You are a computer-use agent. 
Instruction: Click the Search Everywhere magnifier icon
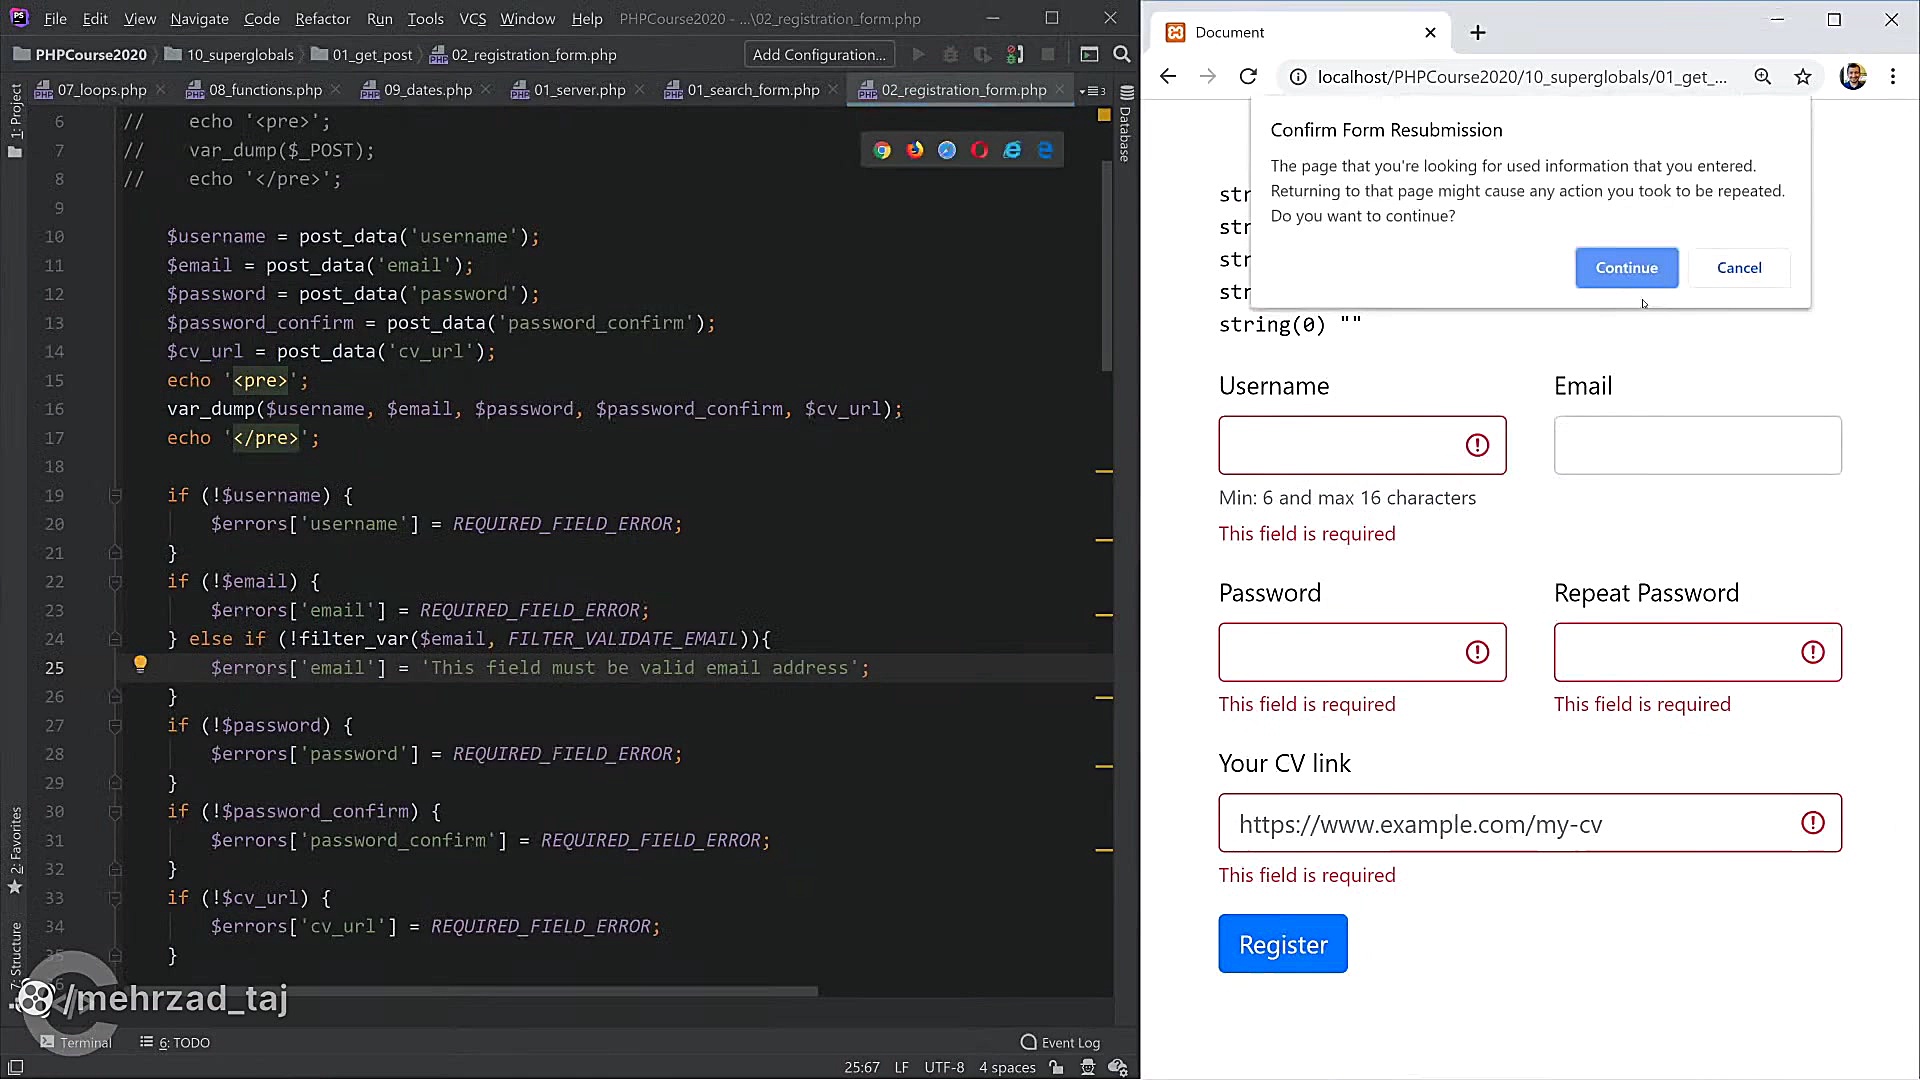[x=1122, y=54]
